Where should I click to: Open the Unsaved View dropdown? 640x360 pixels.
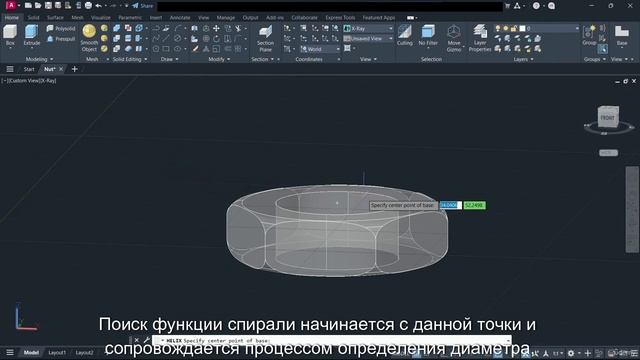[369, 38]
